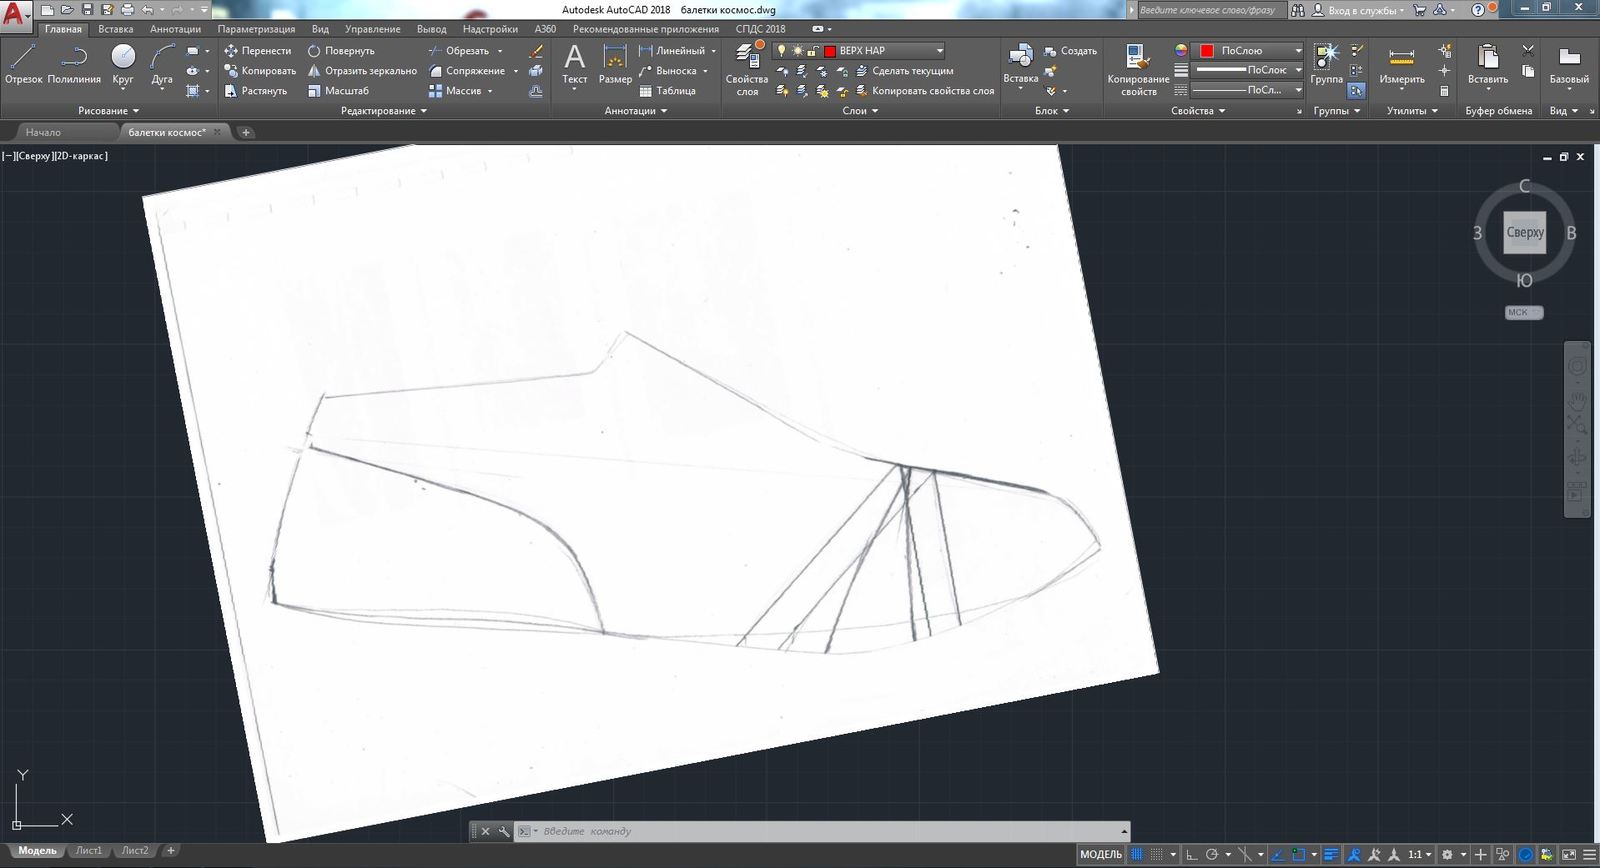Toggle object snap tracking in status bar
1600x868 pixels.
point(1277,855)
